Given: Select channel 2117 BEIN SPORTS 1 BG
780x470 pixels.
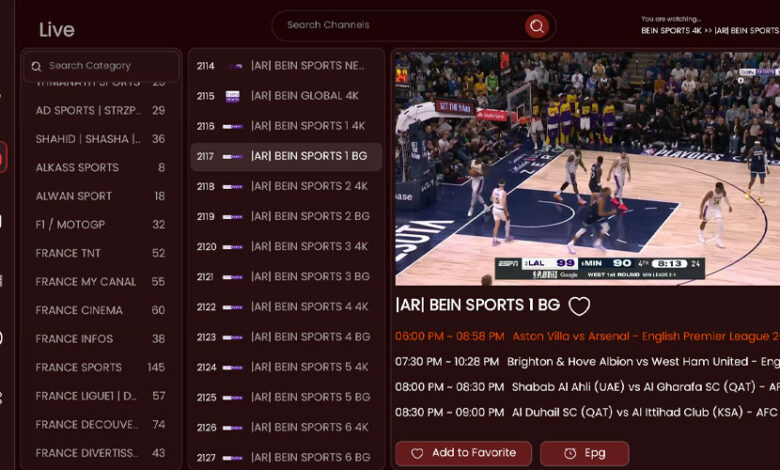Looking at the screenshot, I should 287,156.
